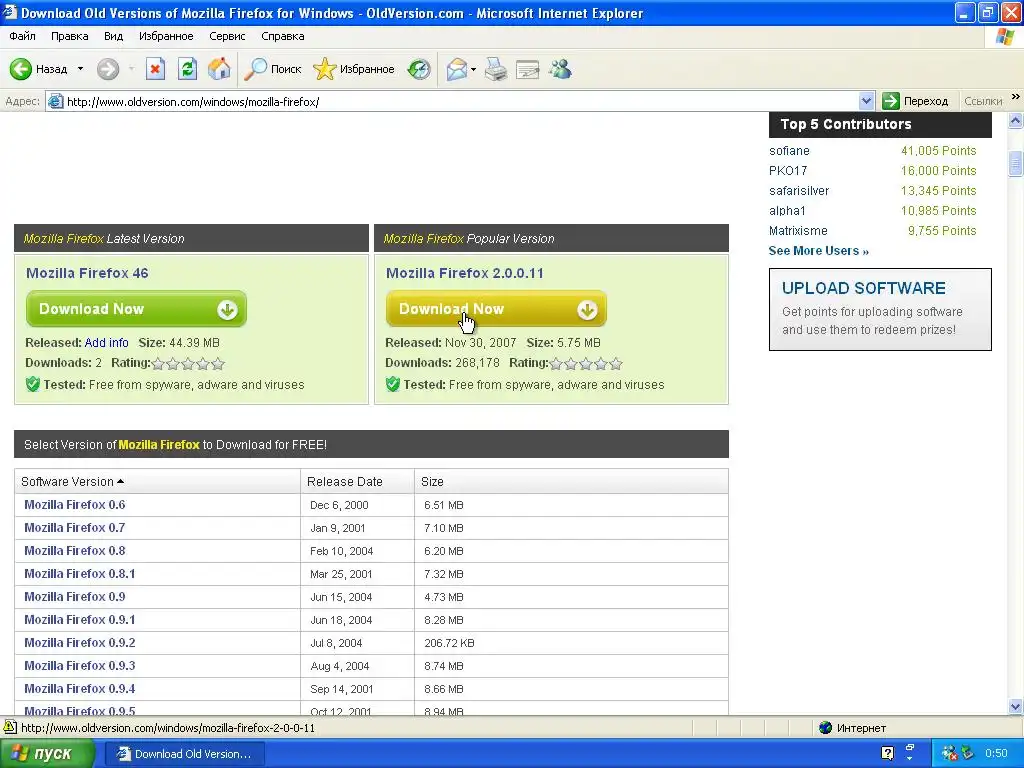The height and width of the screenshot is (768, 1024).
Task: Click Matrixisme contributor name
Action: tap(798, 231)
